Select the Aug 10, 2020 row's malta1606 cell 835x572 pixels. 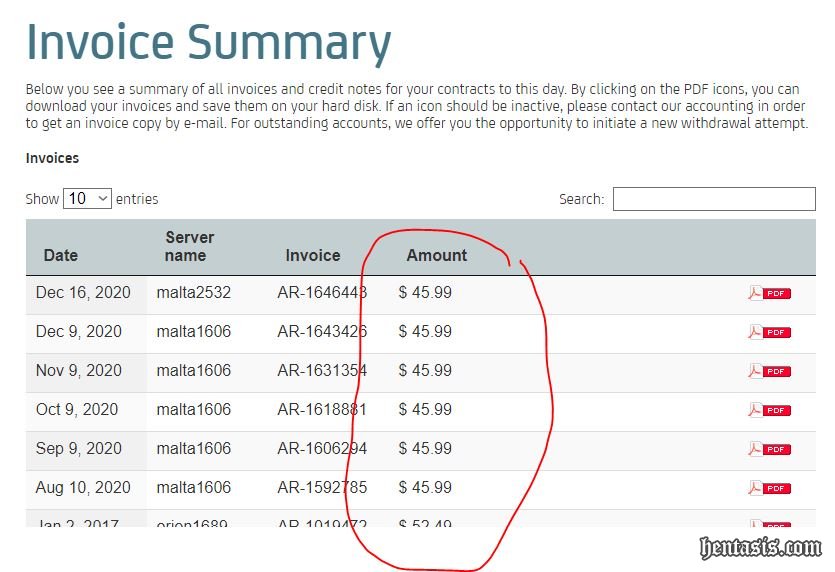tap(193, 488)
